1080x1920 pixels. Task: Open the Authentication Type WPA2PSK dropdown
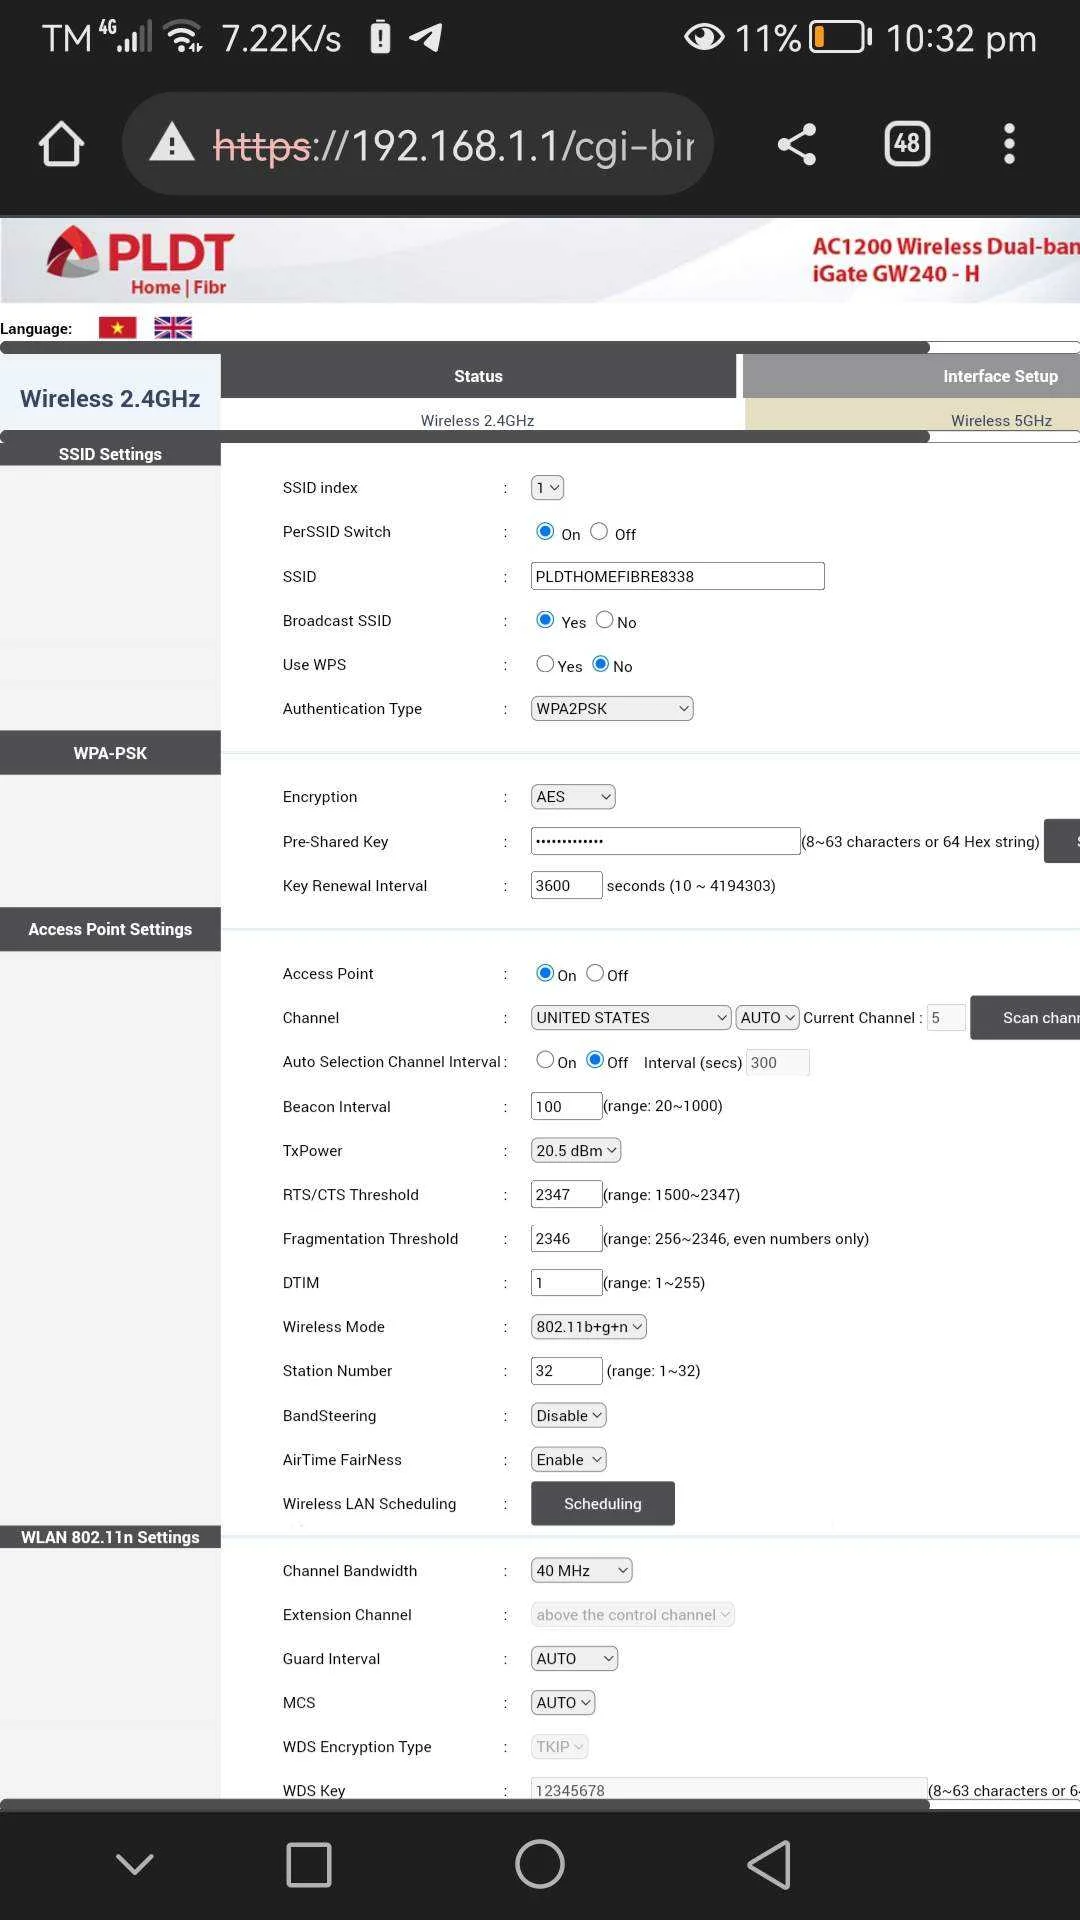coord(612,709)
